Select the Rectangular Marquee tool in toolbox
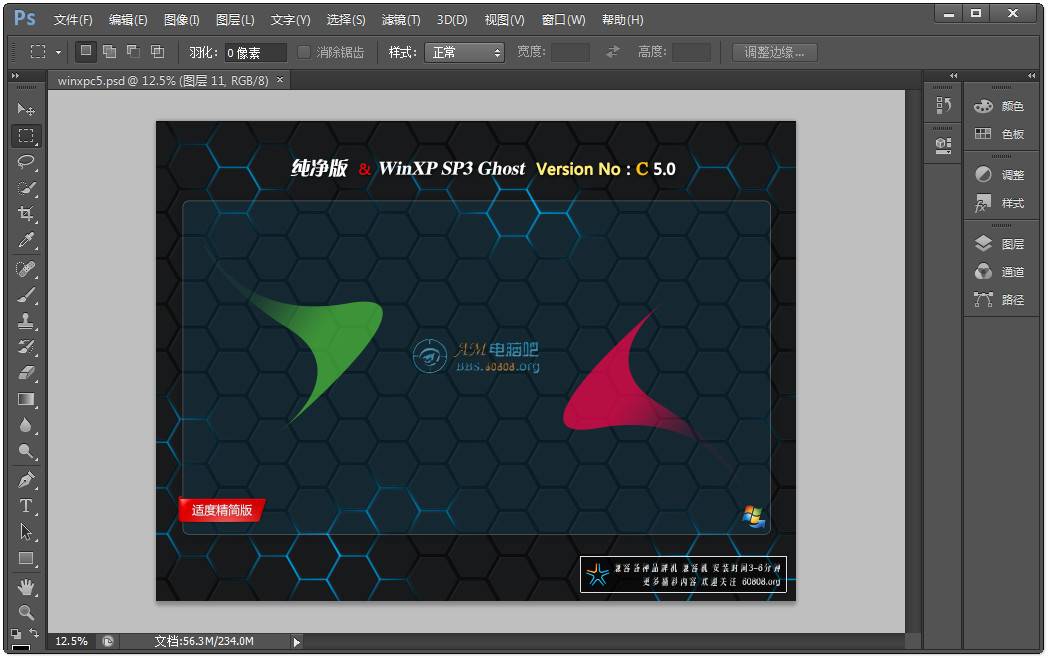This screenshot has width=1048, height=658. pos(26,136)
